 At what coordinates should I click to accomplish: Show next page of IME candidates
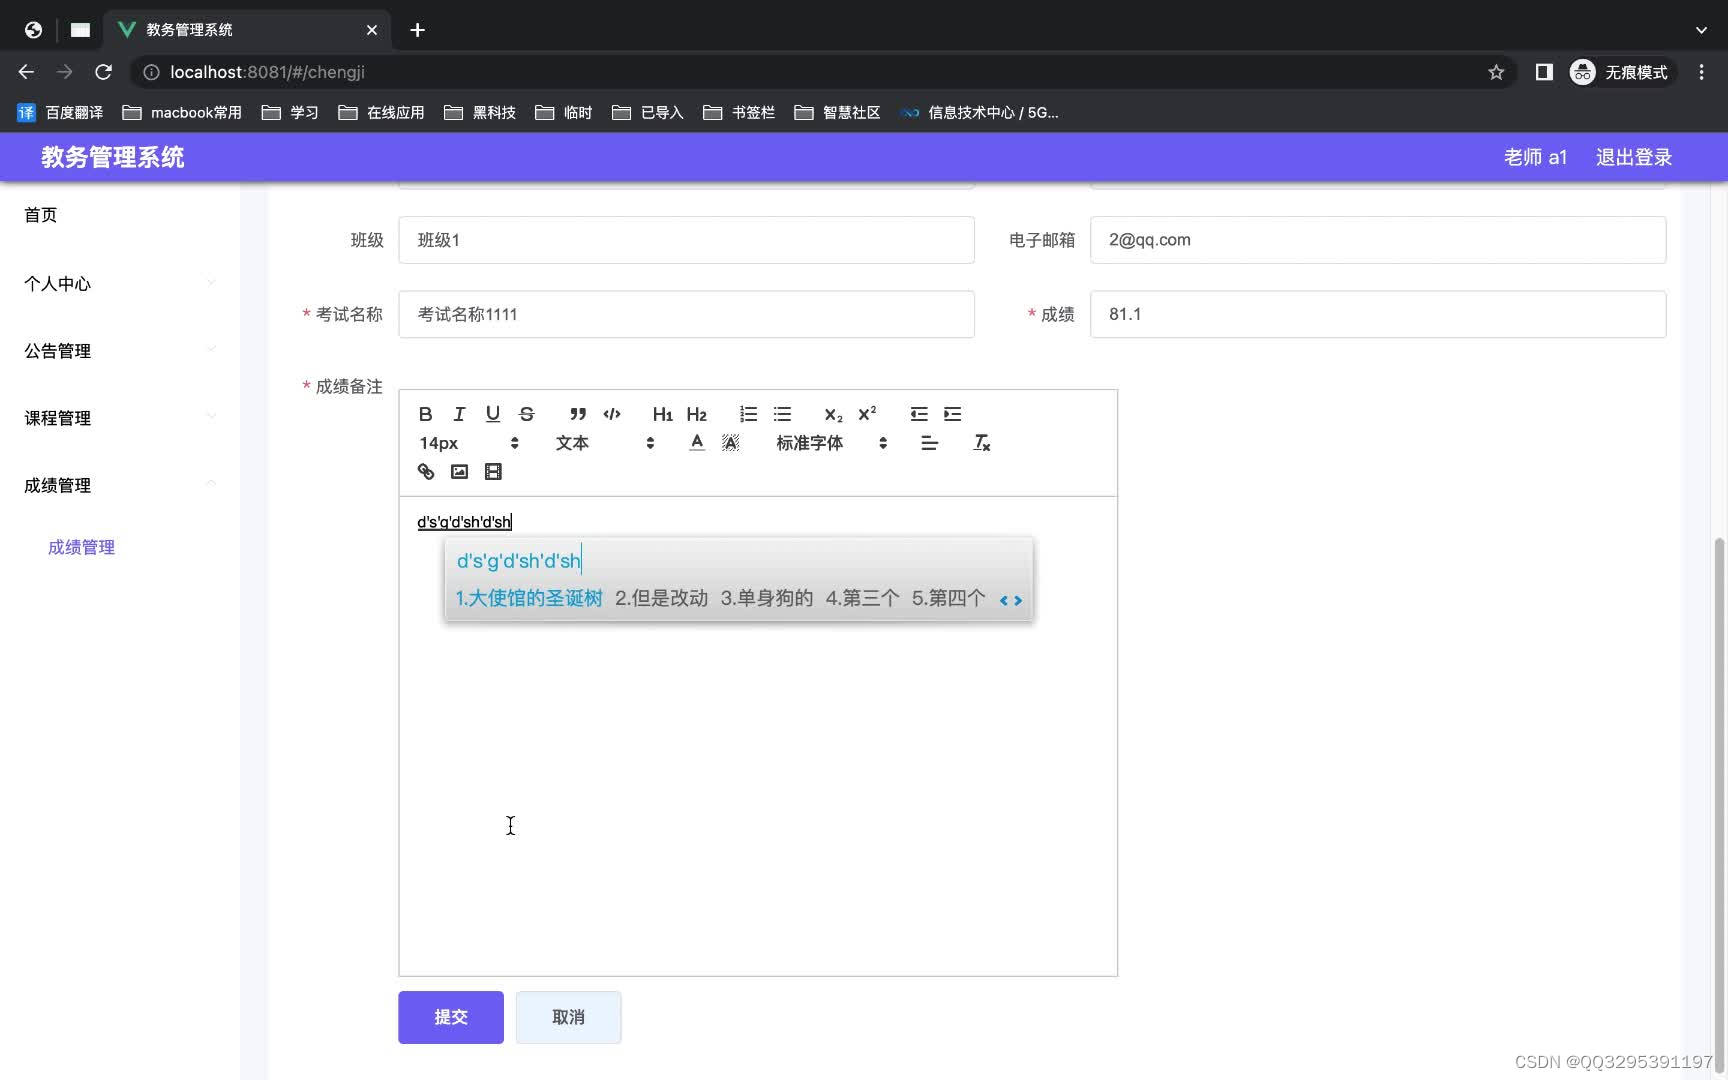[x=1018, y=600]
